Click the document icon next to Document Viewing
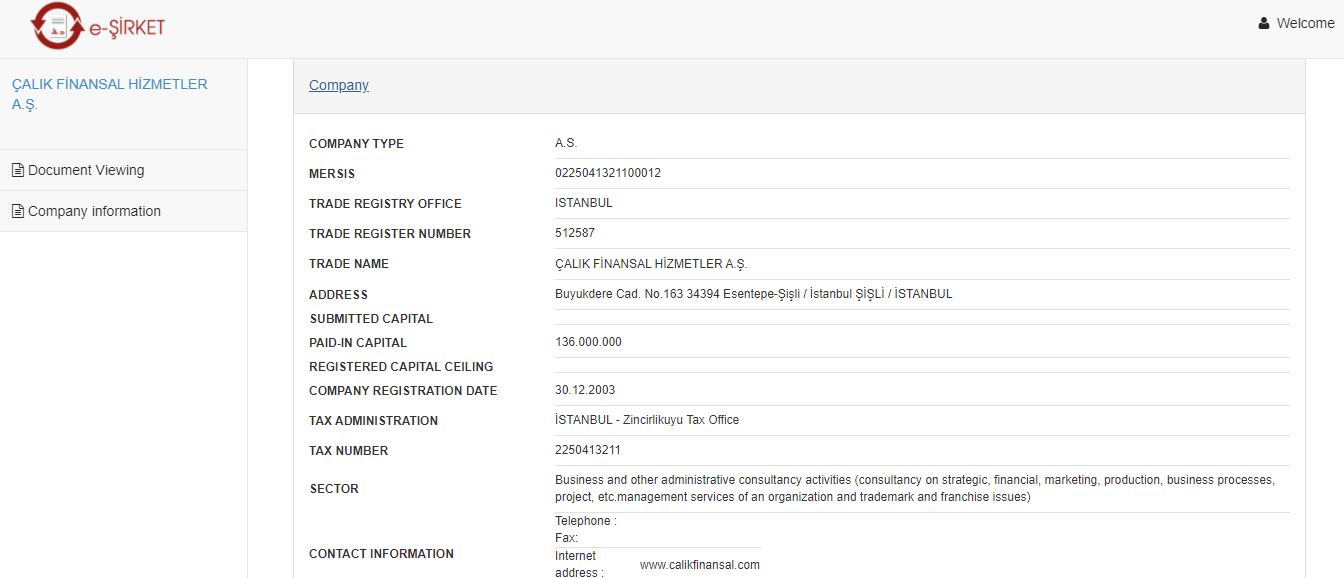 18,170
